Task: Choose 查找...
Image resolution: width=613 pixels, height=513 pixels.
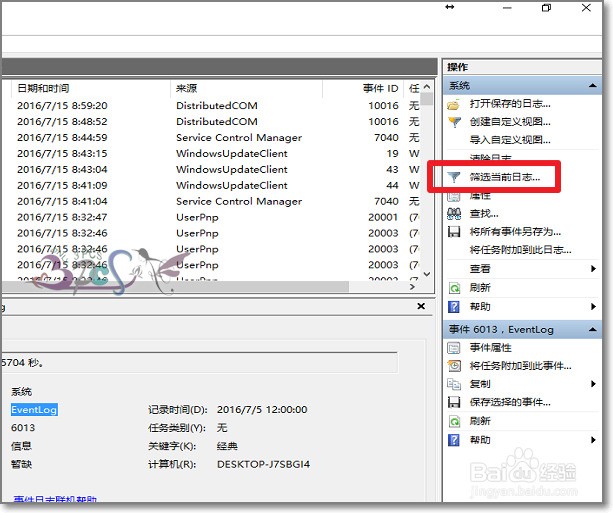Action: [x=484, y=214]
